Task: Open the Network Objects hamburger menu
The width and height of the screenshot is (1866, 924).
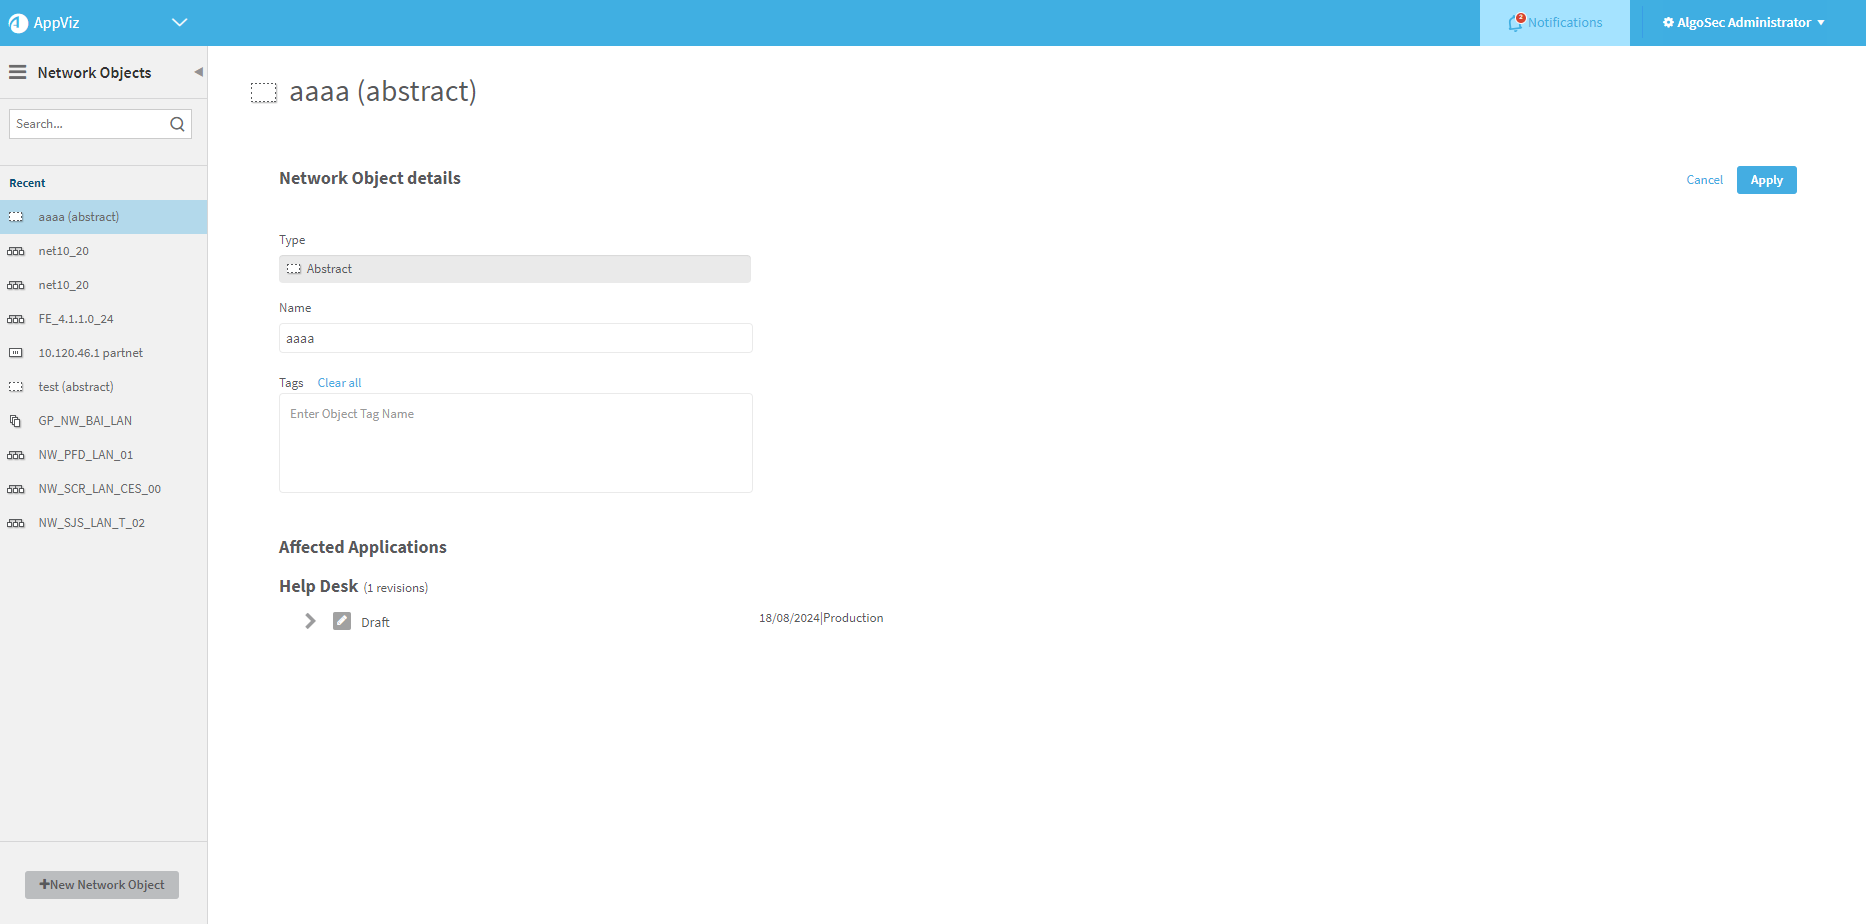Action: 18,72
